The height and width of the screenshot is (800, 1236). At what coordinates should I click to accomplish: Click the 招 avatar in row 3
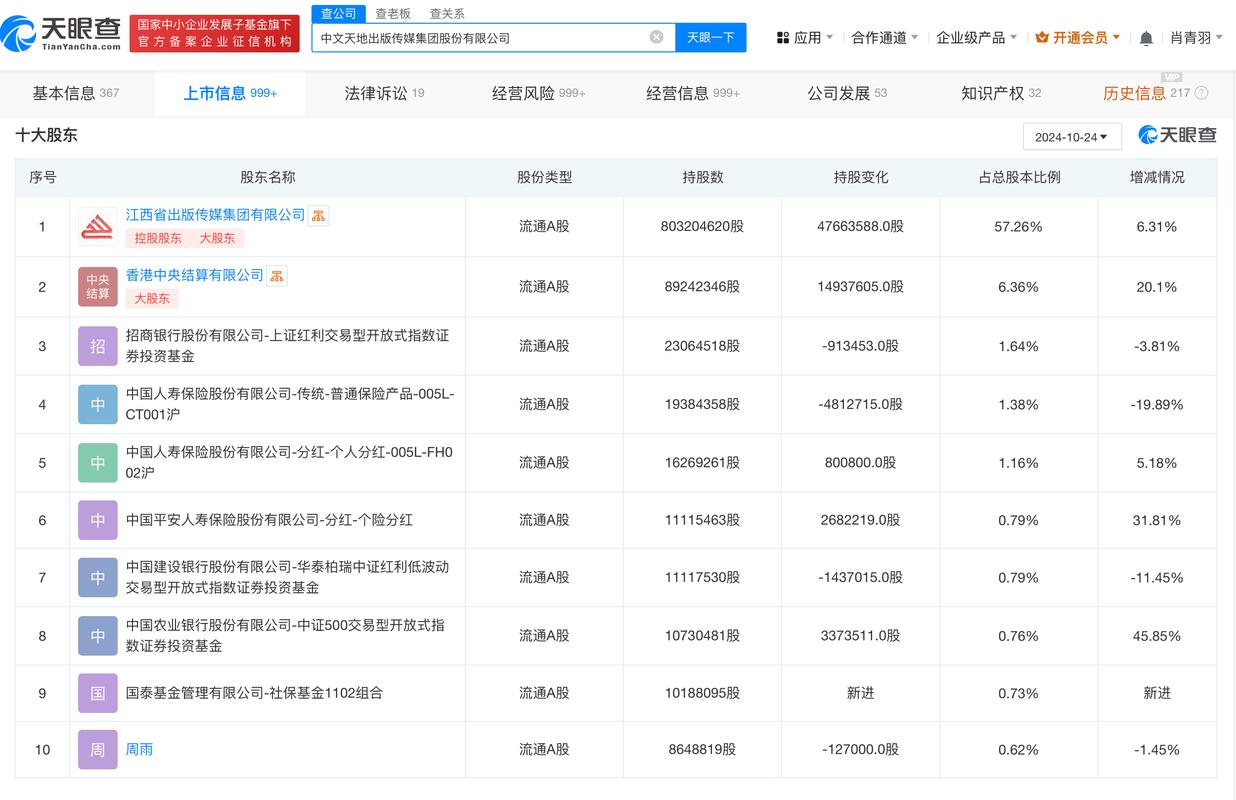click(x=98, y=346)
